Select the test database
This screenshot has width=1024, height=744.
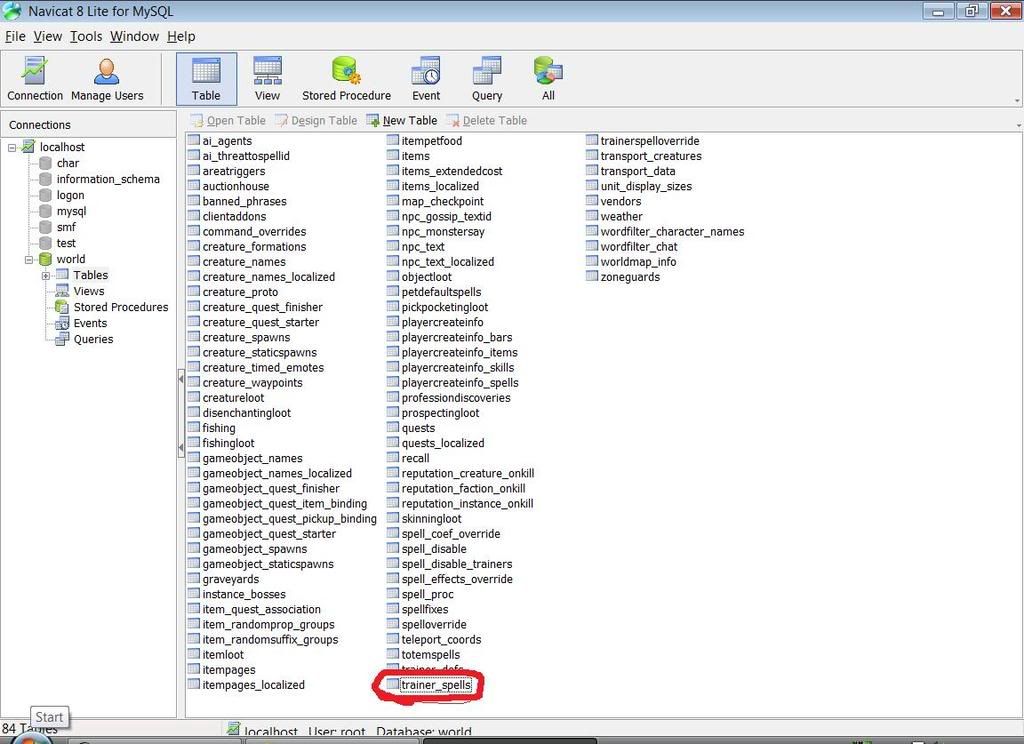point(57,243)
